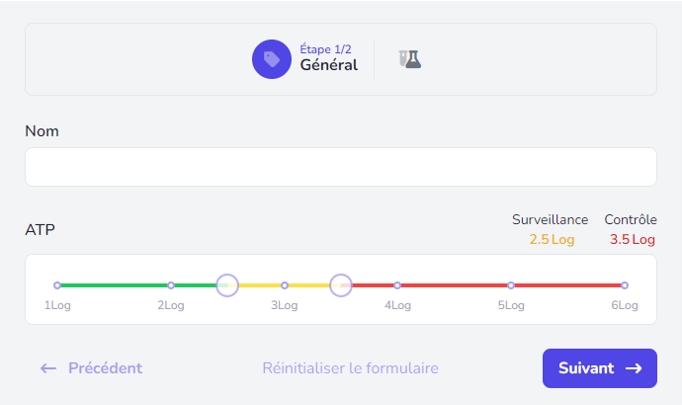
Task: Click into the Nom text field
Action: pos(341,167)
